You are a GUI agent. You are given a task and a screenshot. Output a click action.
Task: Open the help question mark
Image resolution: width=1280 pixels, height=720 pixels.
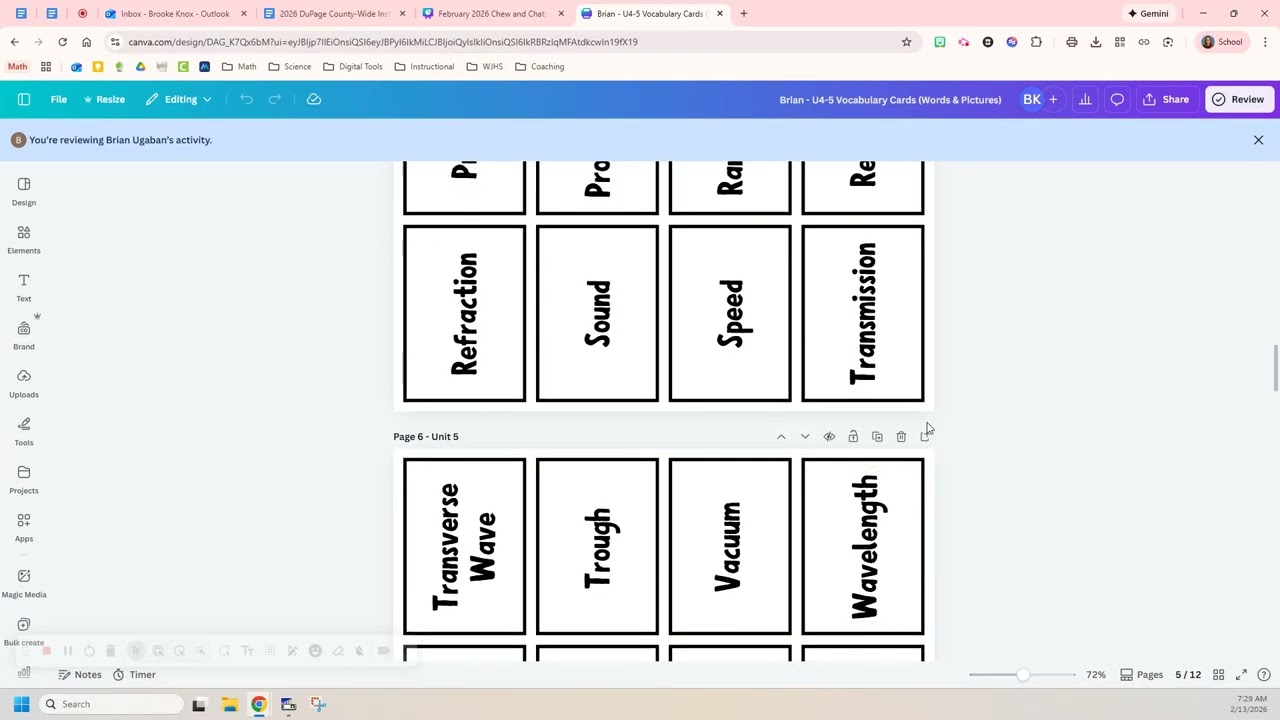click(1264, 675)
